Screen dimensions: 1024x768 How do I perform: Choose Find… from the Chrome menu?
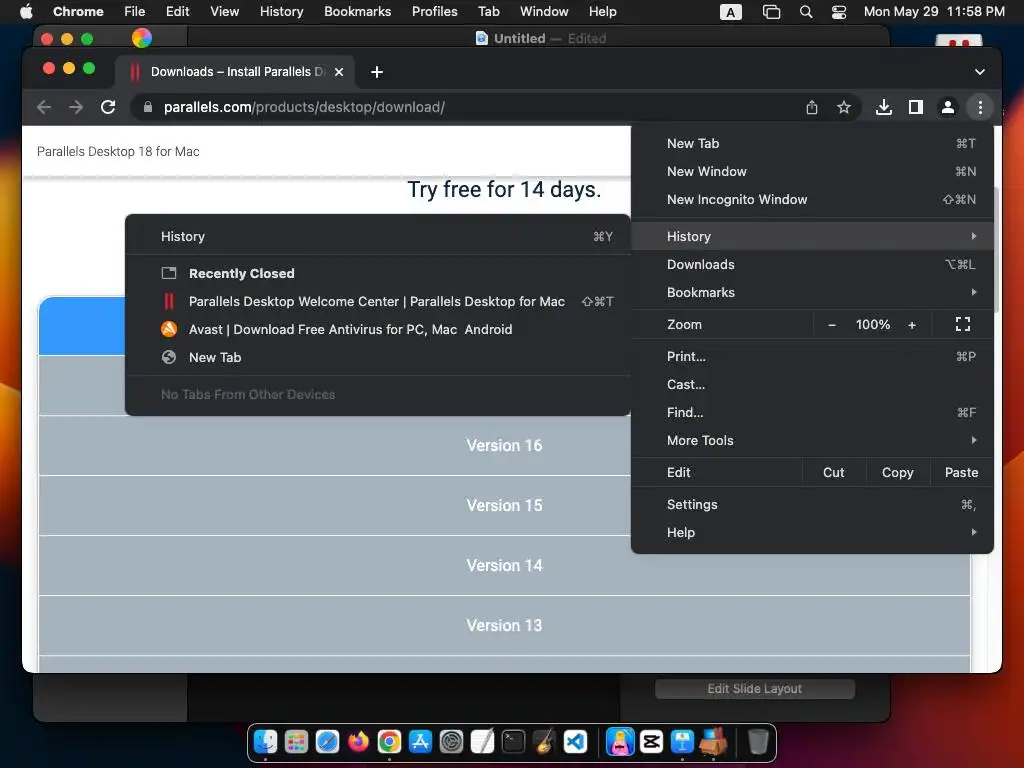tap(812, 413)
